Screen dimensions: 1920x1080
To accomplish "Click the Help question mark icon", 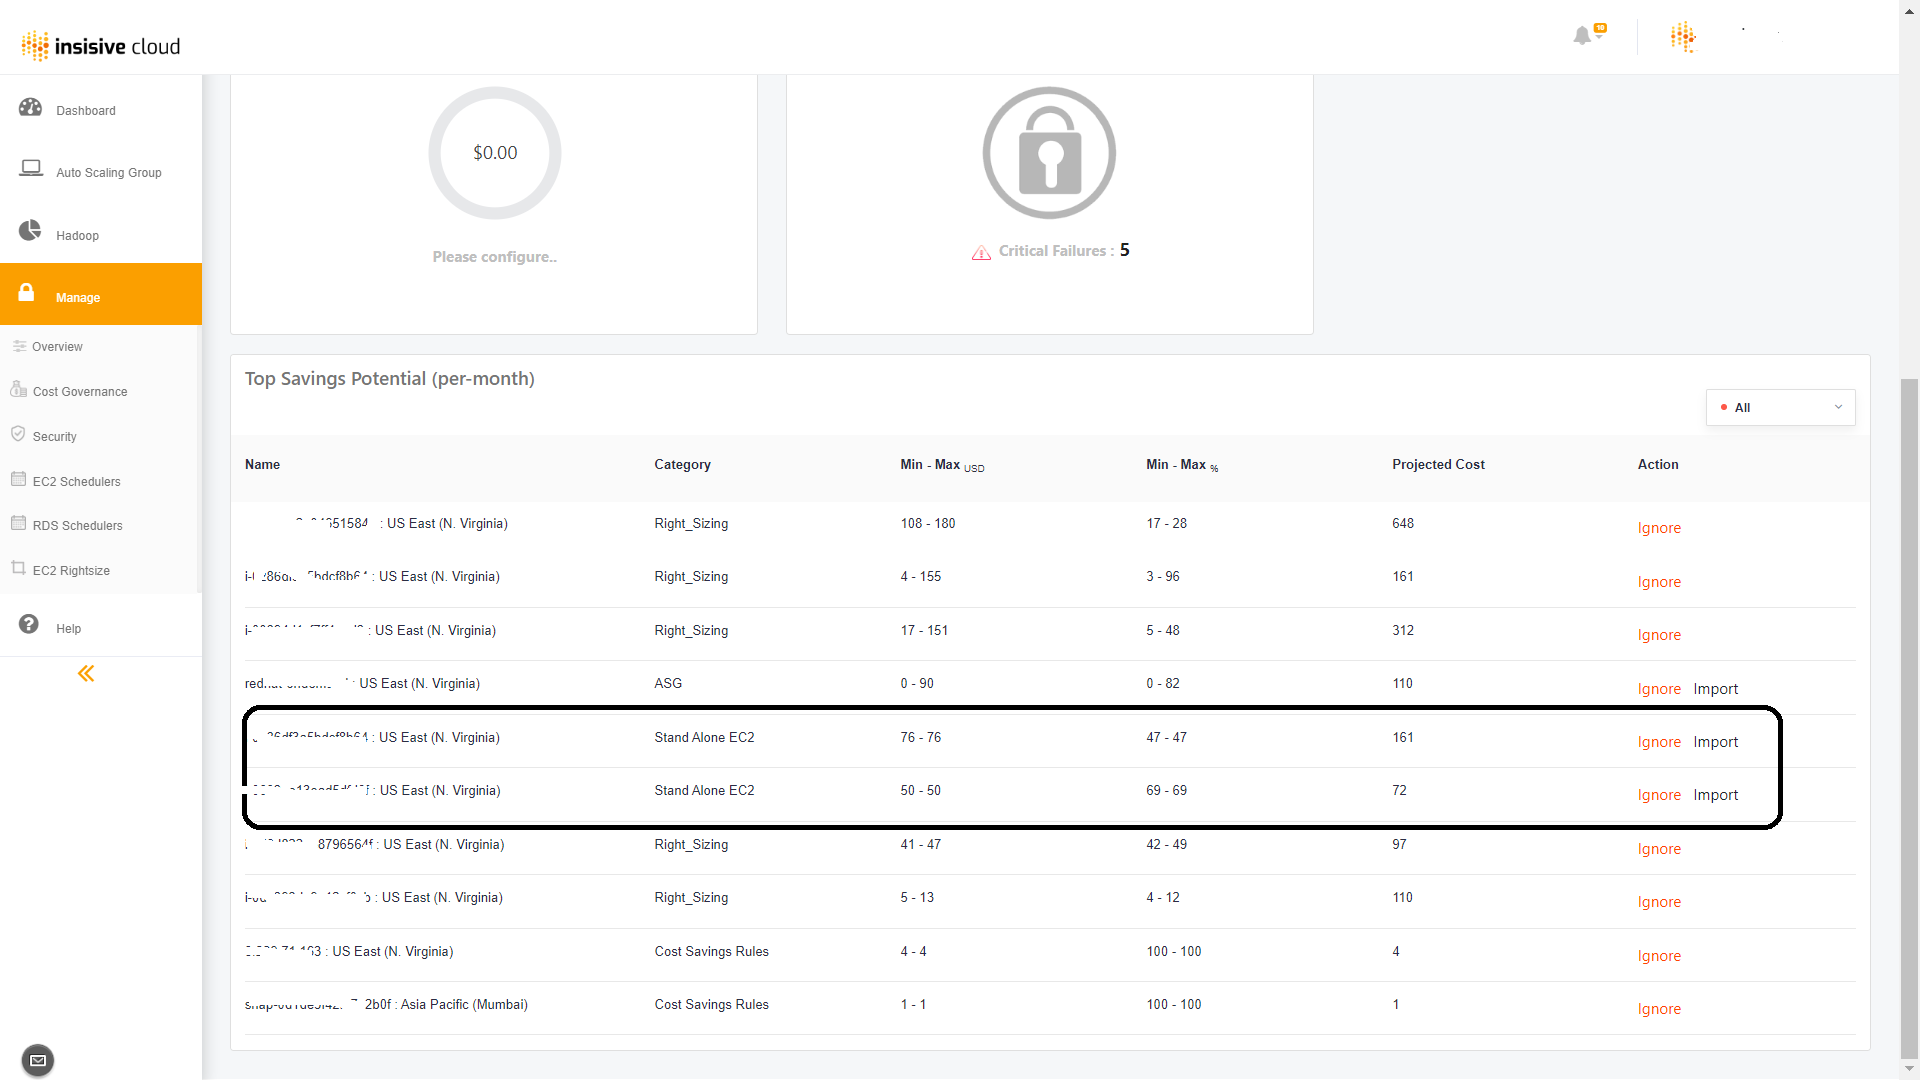I will coord(29,624).
